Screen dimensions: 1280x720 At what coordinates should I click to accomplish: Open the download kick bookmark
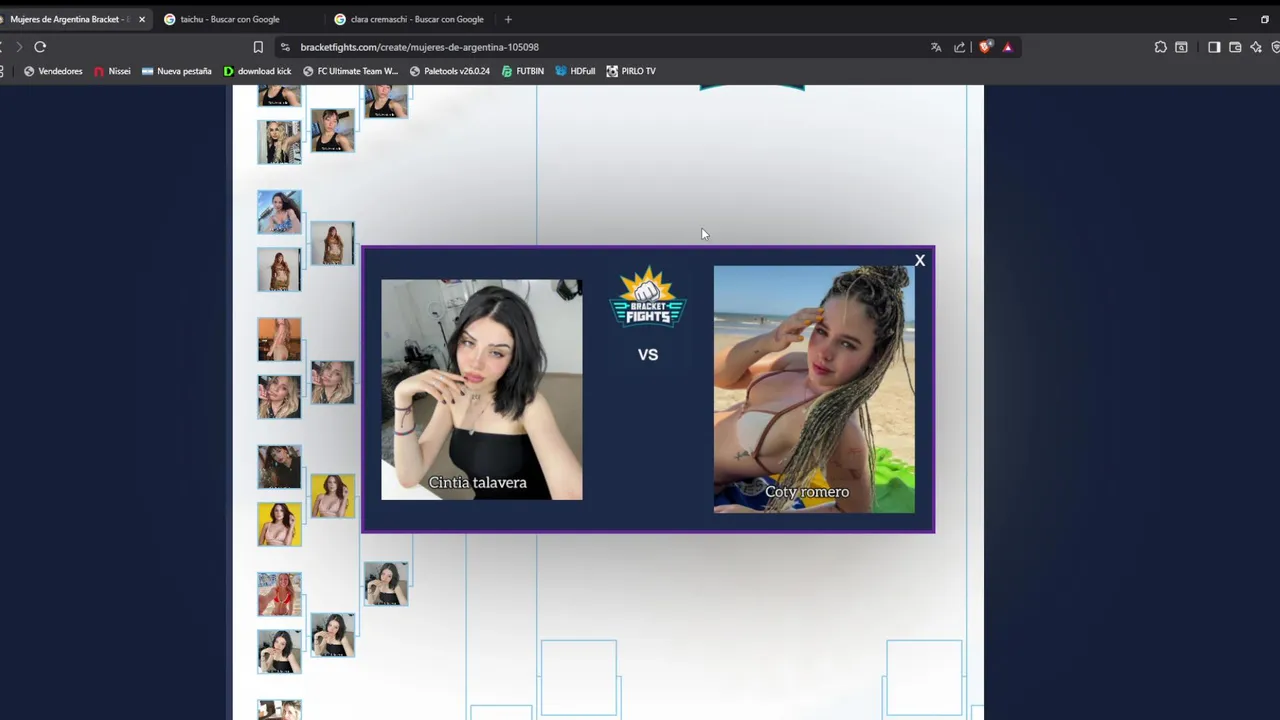pyautogui.click(x=257, y=71)
